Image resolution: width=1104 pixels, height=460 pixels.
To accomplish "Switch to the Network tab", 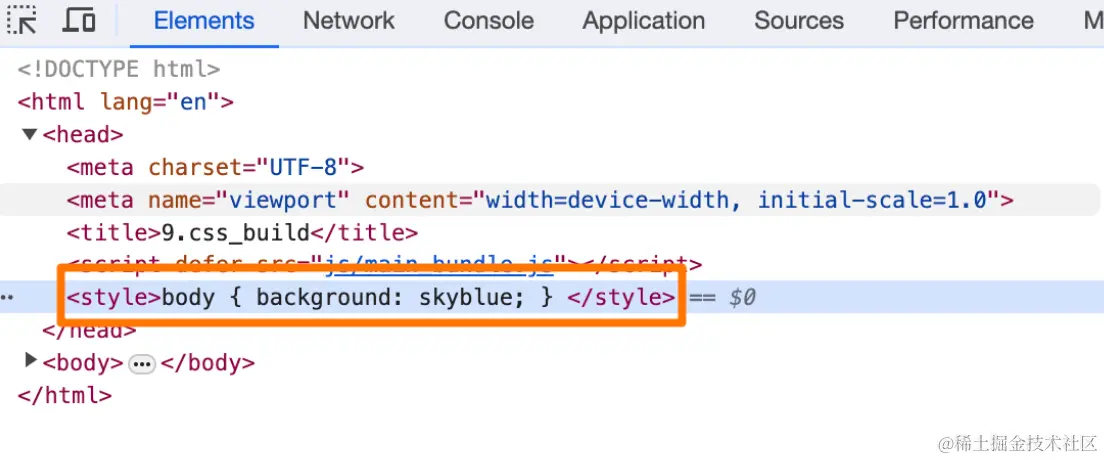I will tap(349, 21).
